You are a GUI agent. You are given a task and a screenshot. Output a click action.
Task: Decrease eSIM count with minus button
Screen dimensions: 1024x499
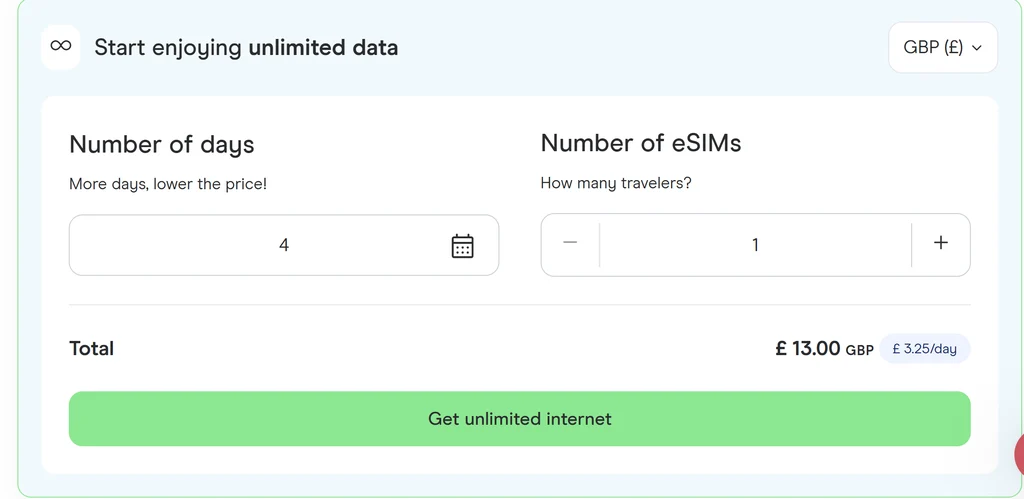coord(570,243)
